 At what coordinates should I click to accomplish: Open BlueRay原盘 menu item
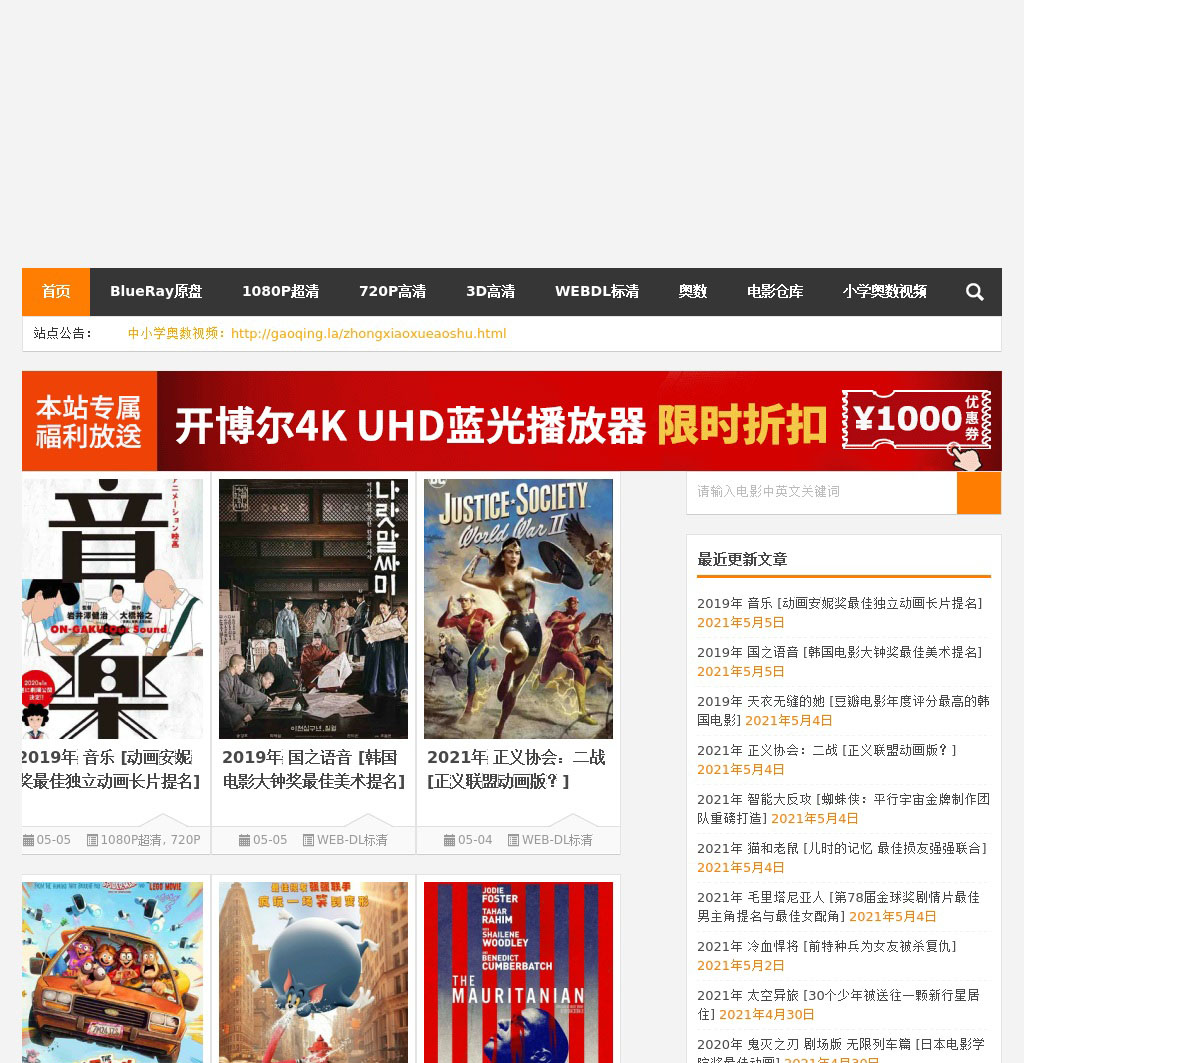[x=156, y=292]
